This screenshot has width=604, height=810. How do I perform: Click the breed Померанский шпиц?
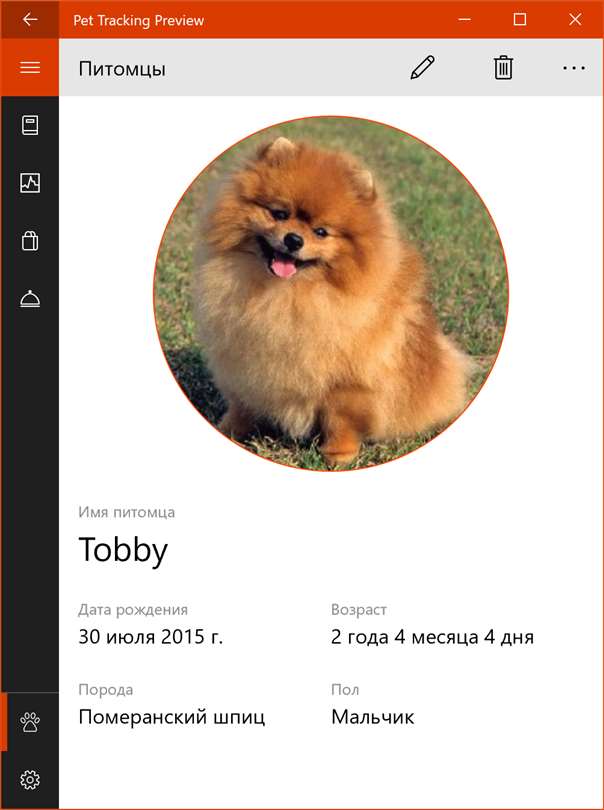click(172, 717)
